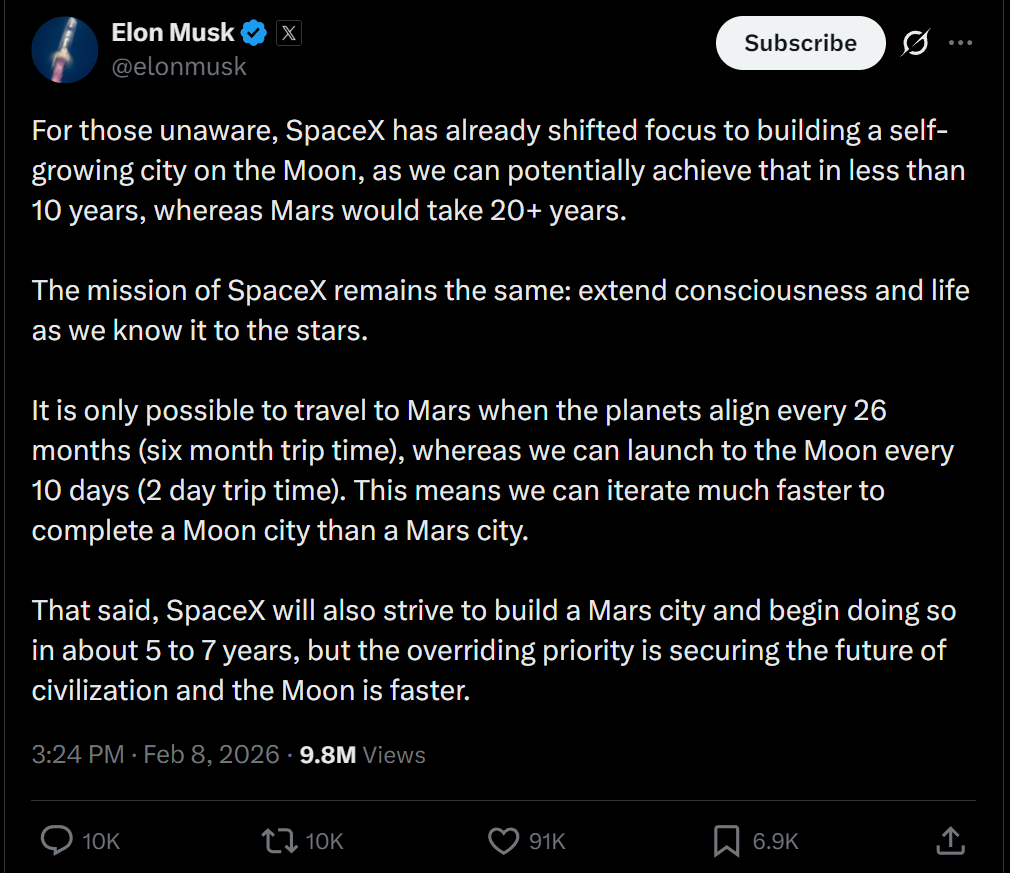Open the three-dot More options menu
Screen dimensions: 1010x873
click(960, 43)
